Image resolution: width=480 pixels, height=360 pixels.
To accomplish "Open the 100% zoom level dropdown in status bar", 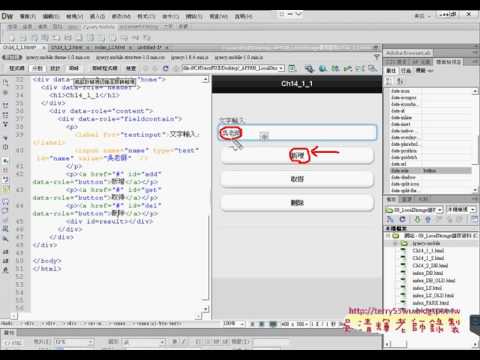I will (242, 324).
